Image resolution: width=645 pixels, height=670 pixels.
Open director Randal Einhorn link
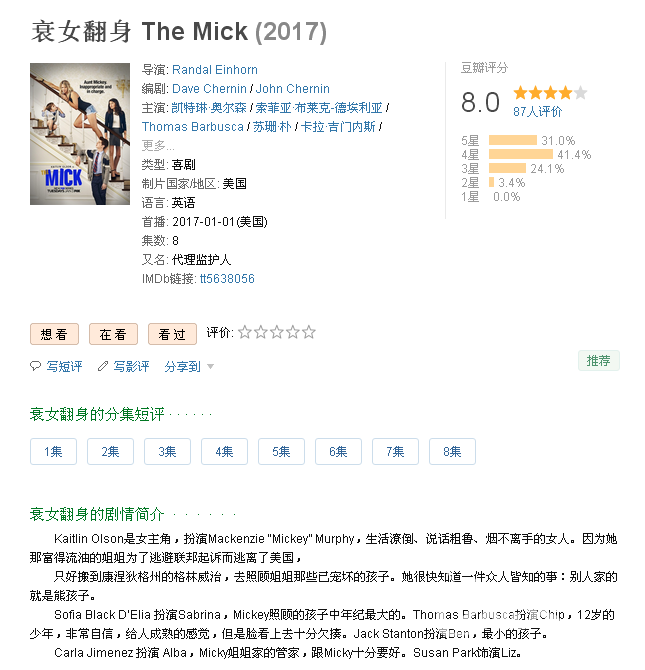tap(215, 70)
